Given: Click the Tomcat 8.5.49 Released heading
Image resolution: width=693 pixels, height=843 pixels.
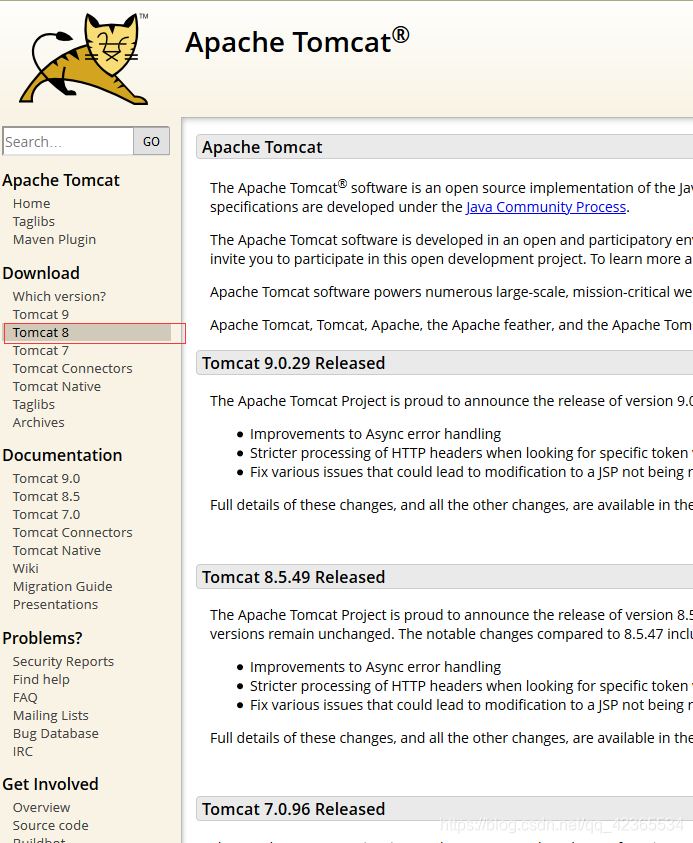Looking at the screenshot, I should (294, 577).
